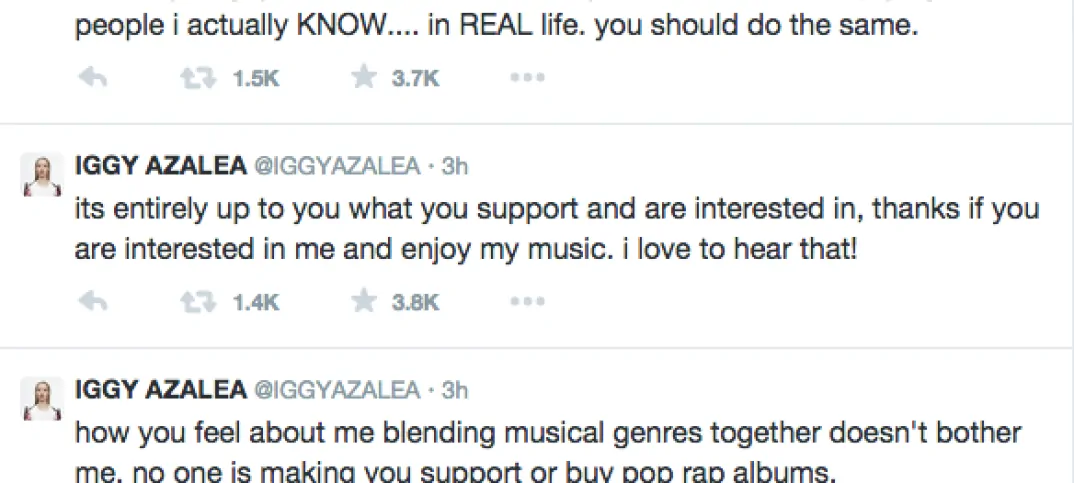Open more options on the 3.7K-favorites tweet
The image size is (1074, 483).
(526, 79)
